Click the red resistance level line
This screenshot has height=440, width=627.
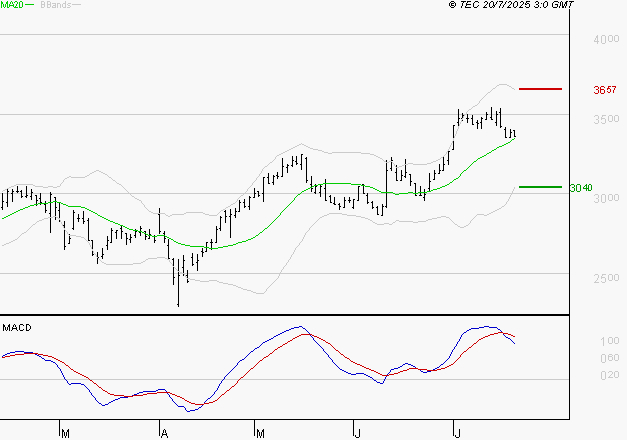pyautogui.click(x=540, y=89)
